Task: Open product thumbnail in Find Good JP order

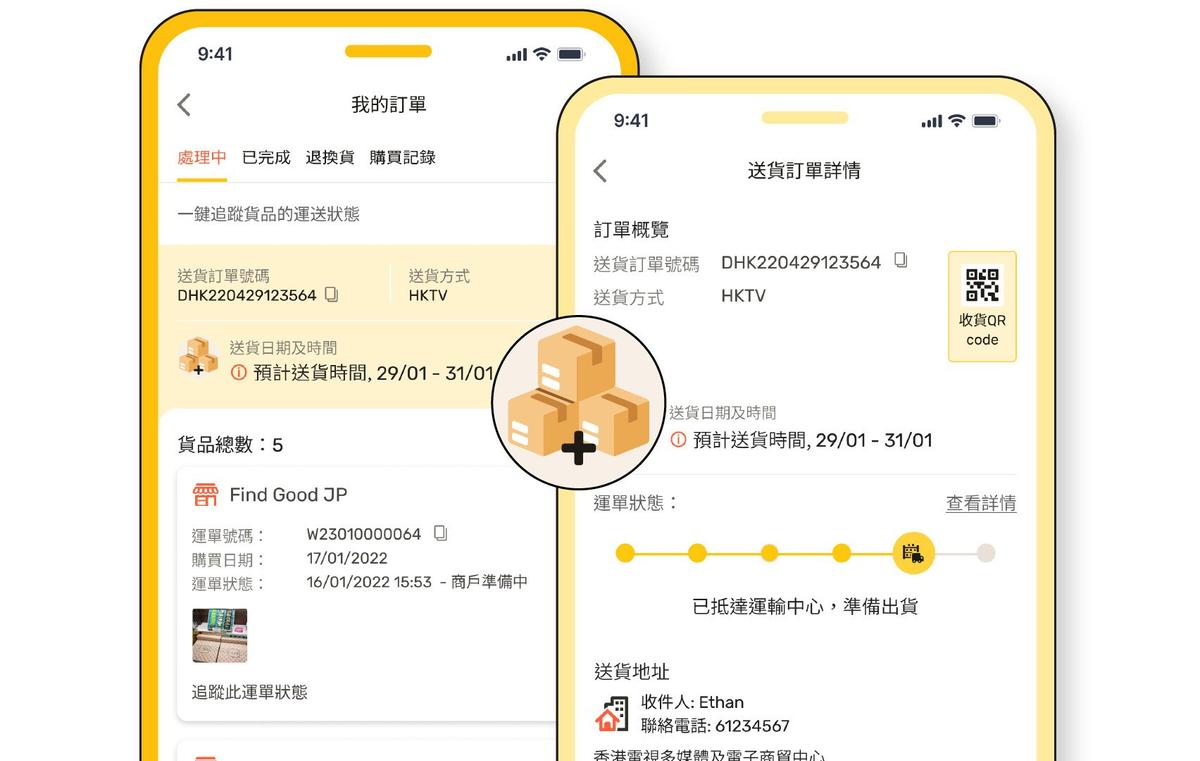Action: tap(220, 635)
